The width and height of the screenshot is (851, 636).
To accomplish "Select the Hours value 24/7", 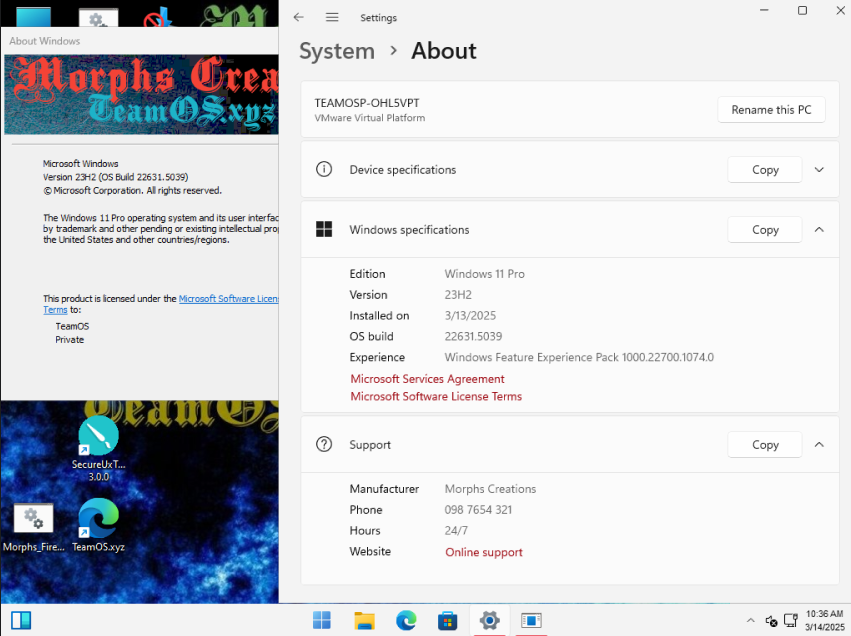I will pos(456,531).
